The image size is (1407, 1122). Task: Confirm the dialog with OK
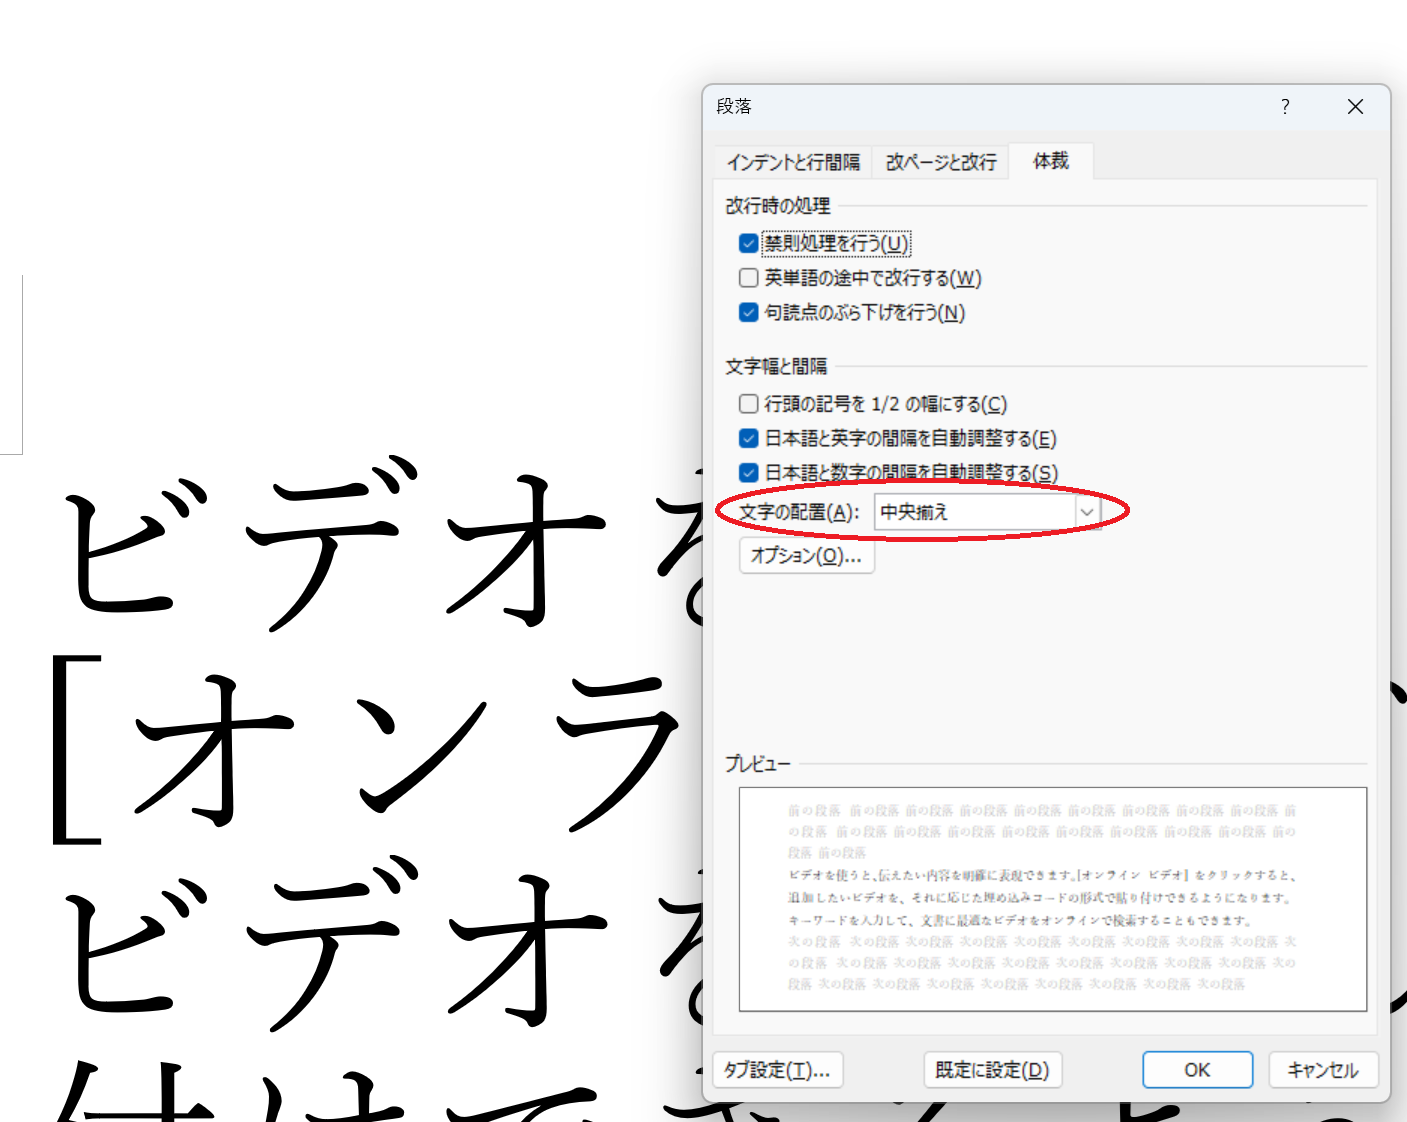click(1197, 1070)
